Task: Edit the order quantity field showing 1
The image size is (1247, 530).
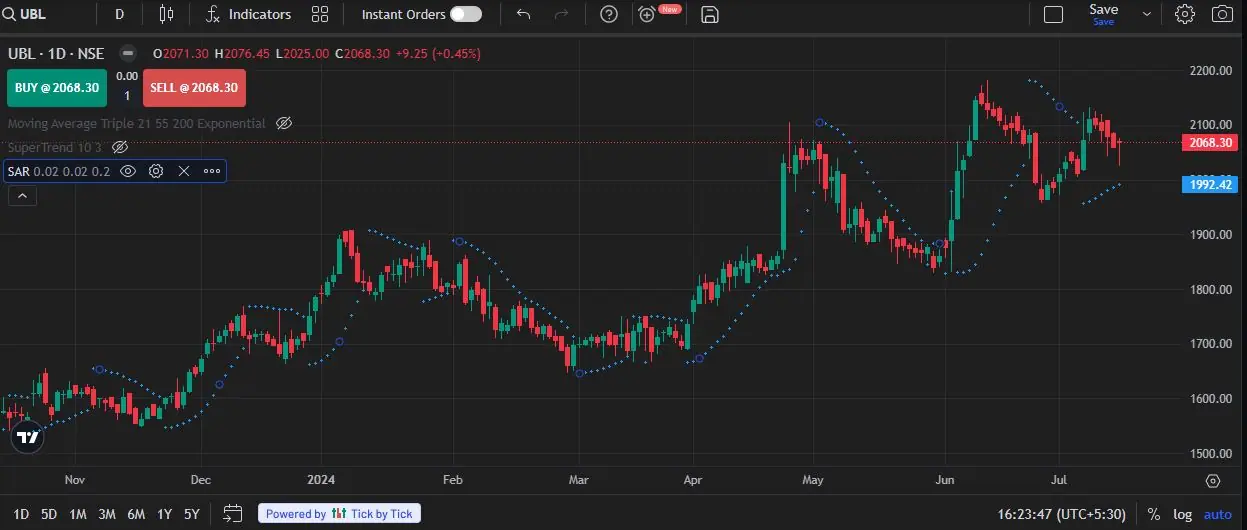Action: tap(127, 96)
